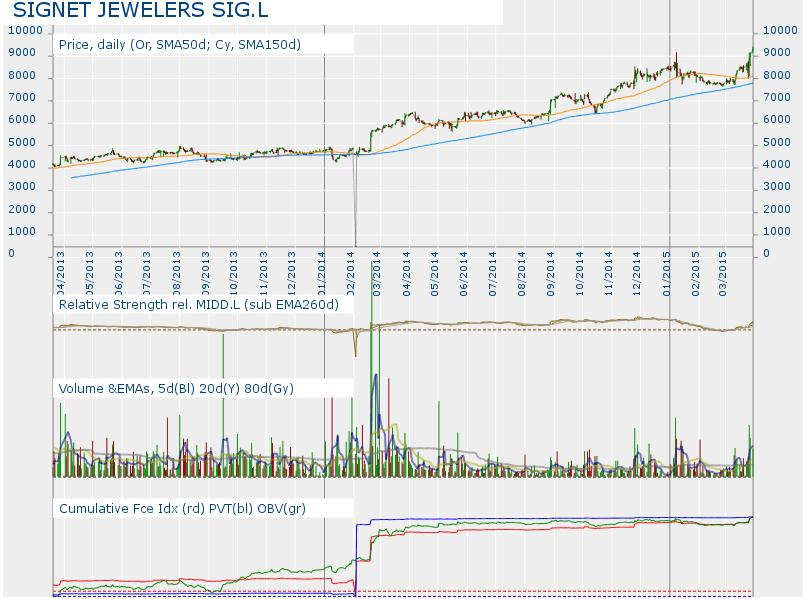Click the Volume & EMAs legend label
The height and width of the screenshot is (599, 803).
pyautogui.click(x=176, y=389)
